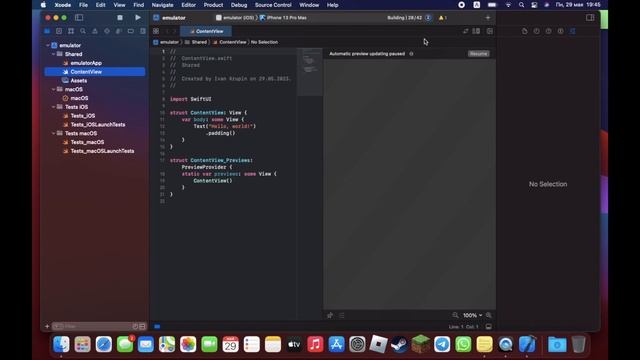Open the Test navigator diamond icon
640x360 pixels.
[107, 31]
